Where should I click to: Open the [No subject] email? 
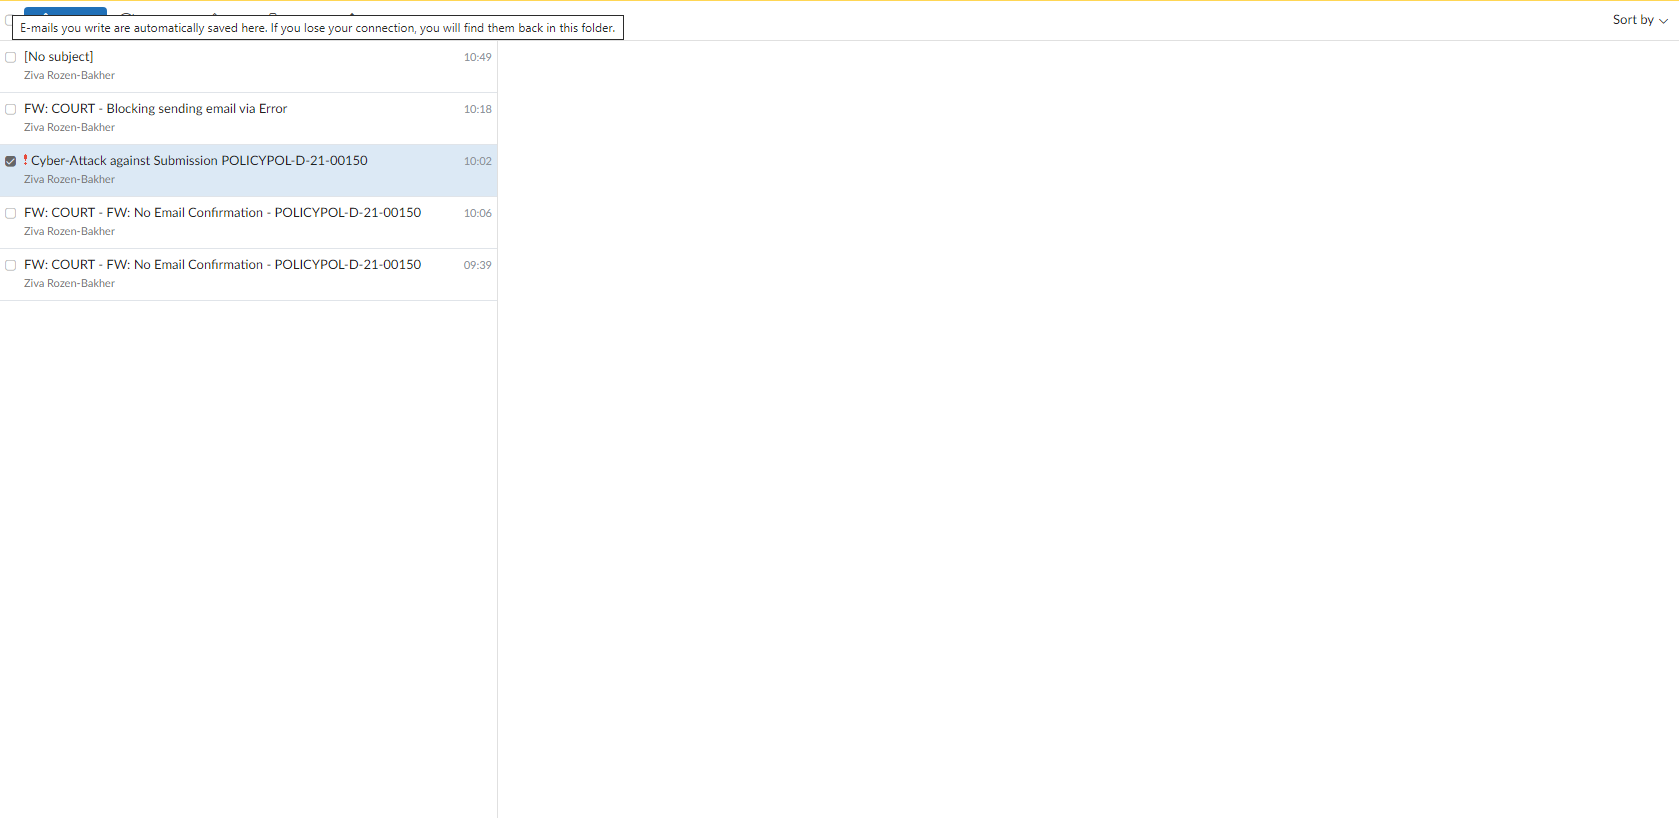[248, 66]
